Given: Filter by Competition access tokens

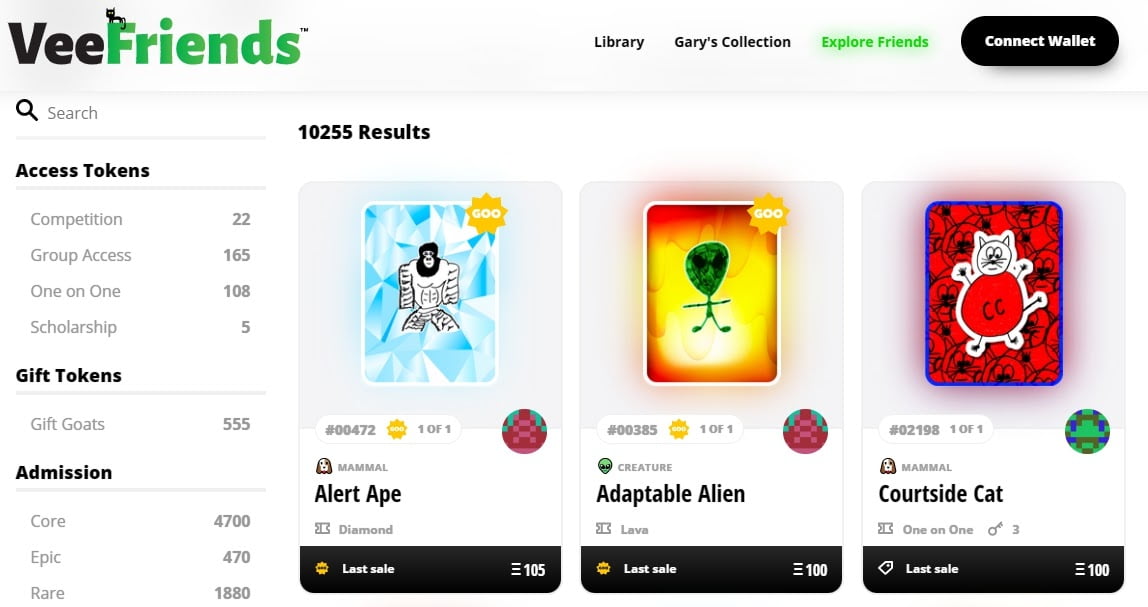Looking at the screenshot, I should pos(141,219).
